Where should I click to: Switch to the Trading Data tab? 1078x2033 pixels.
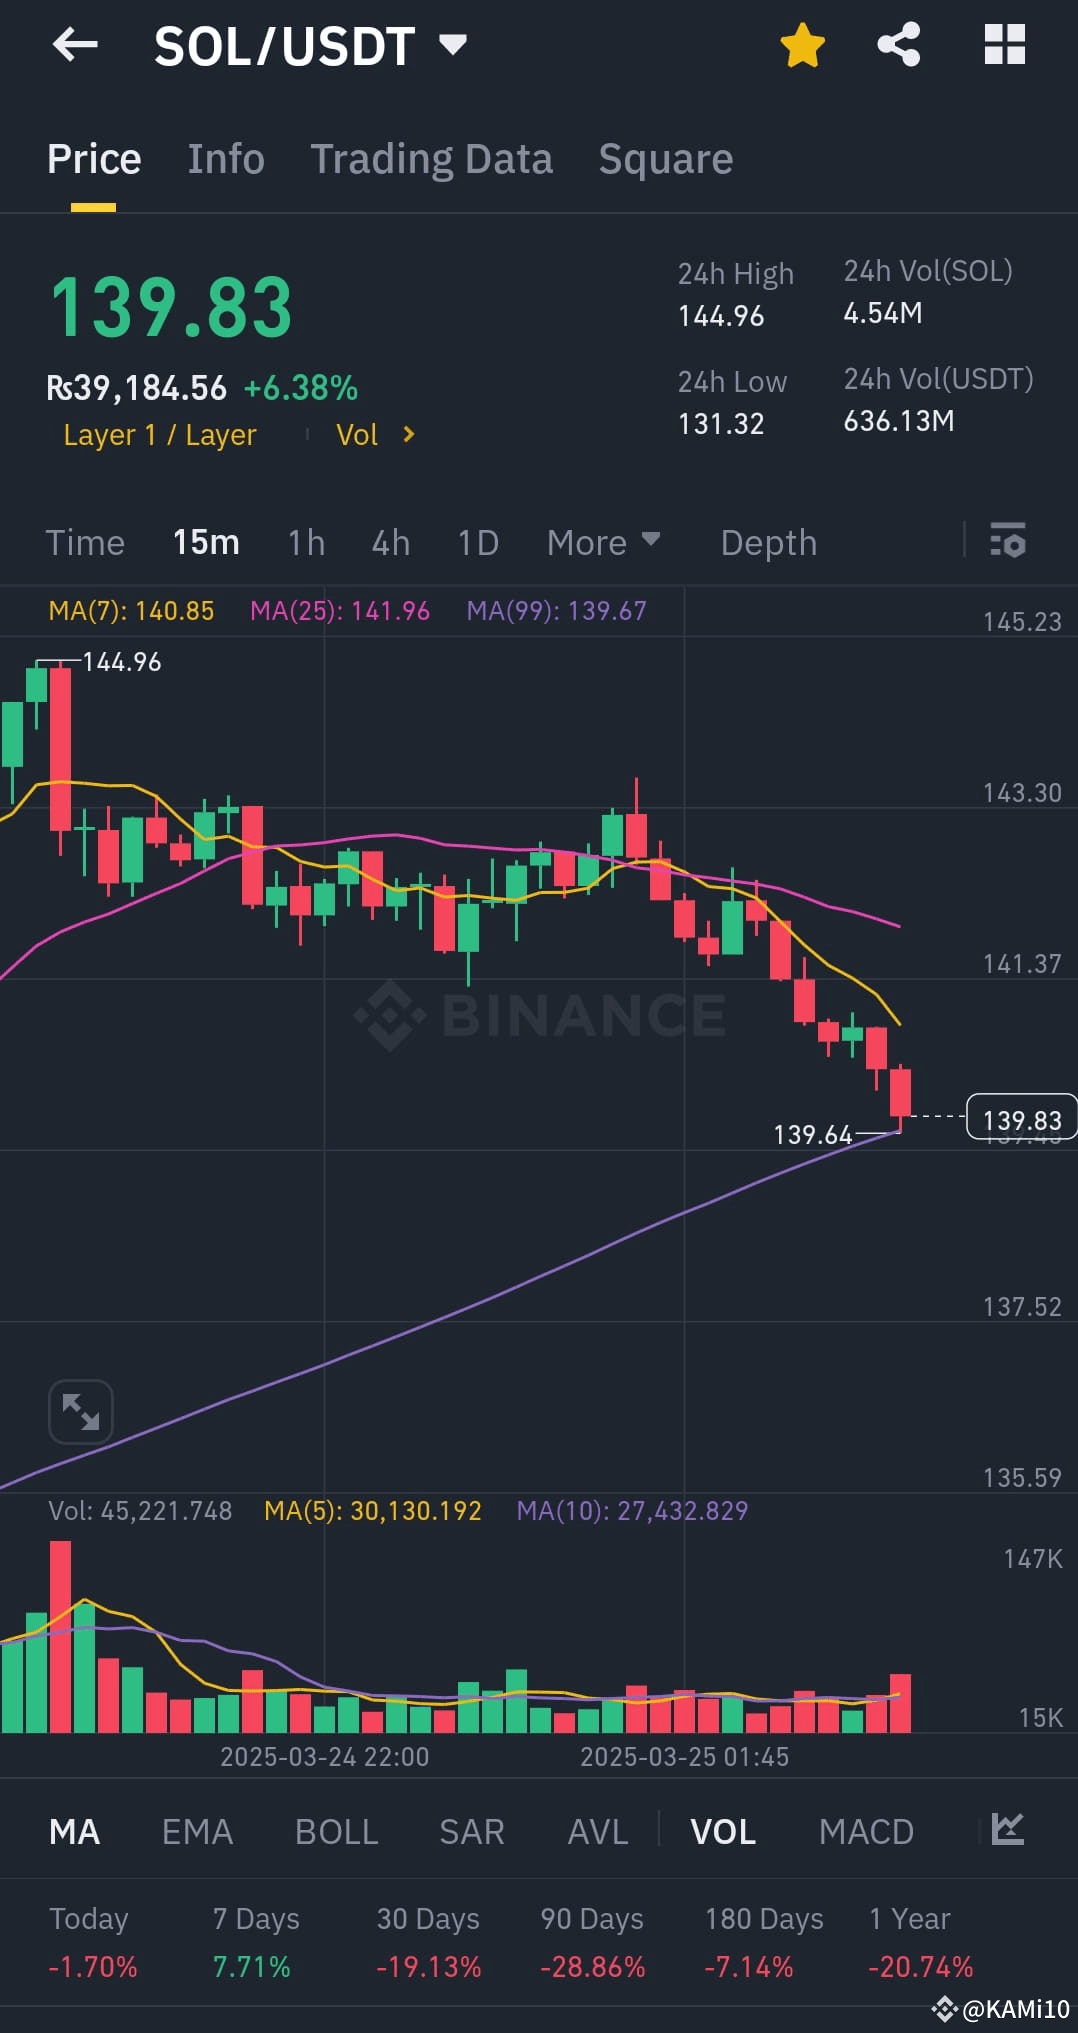(432, 158)
